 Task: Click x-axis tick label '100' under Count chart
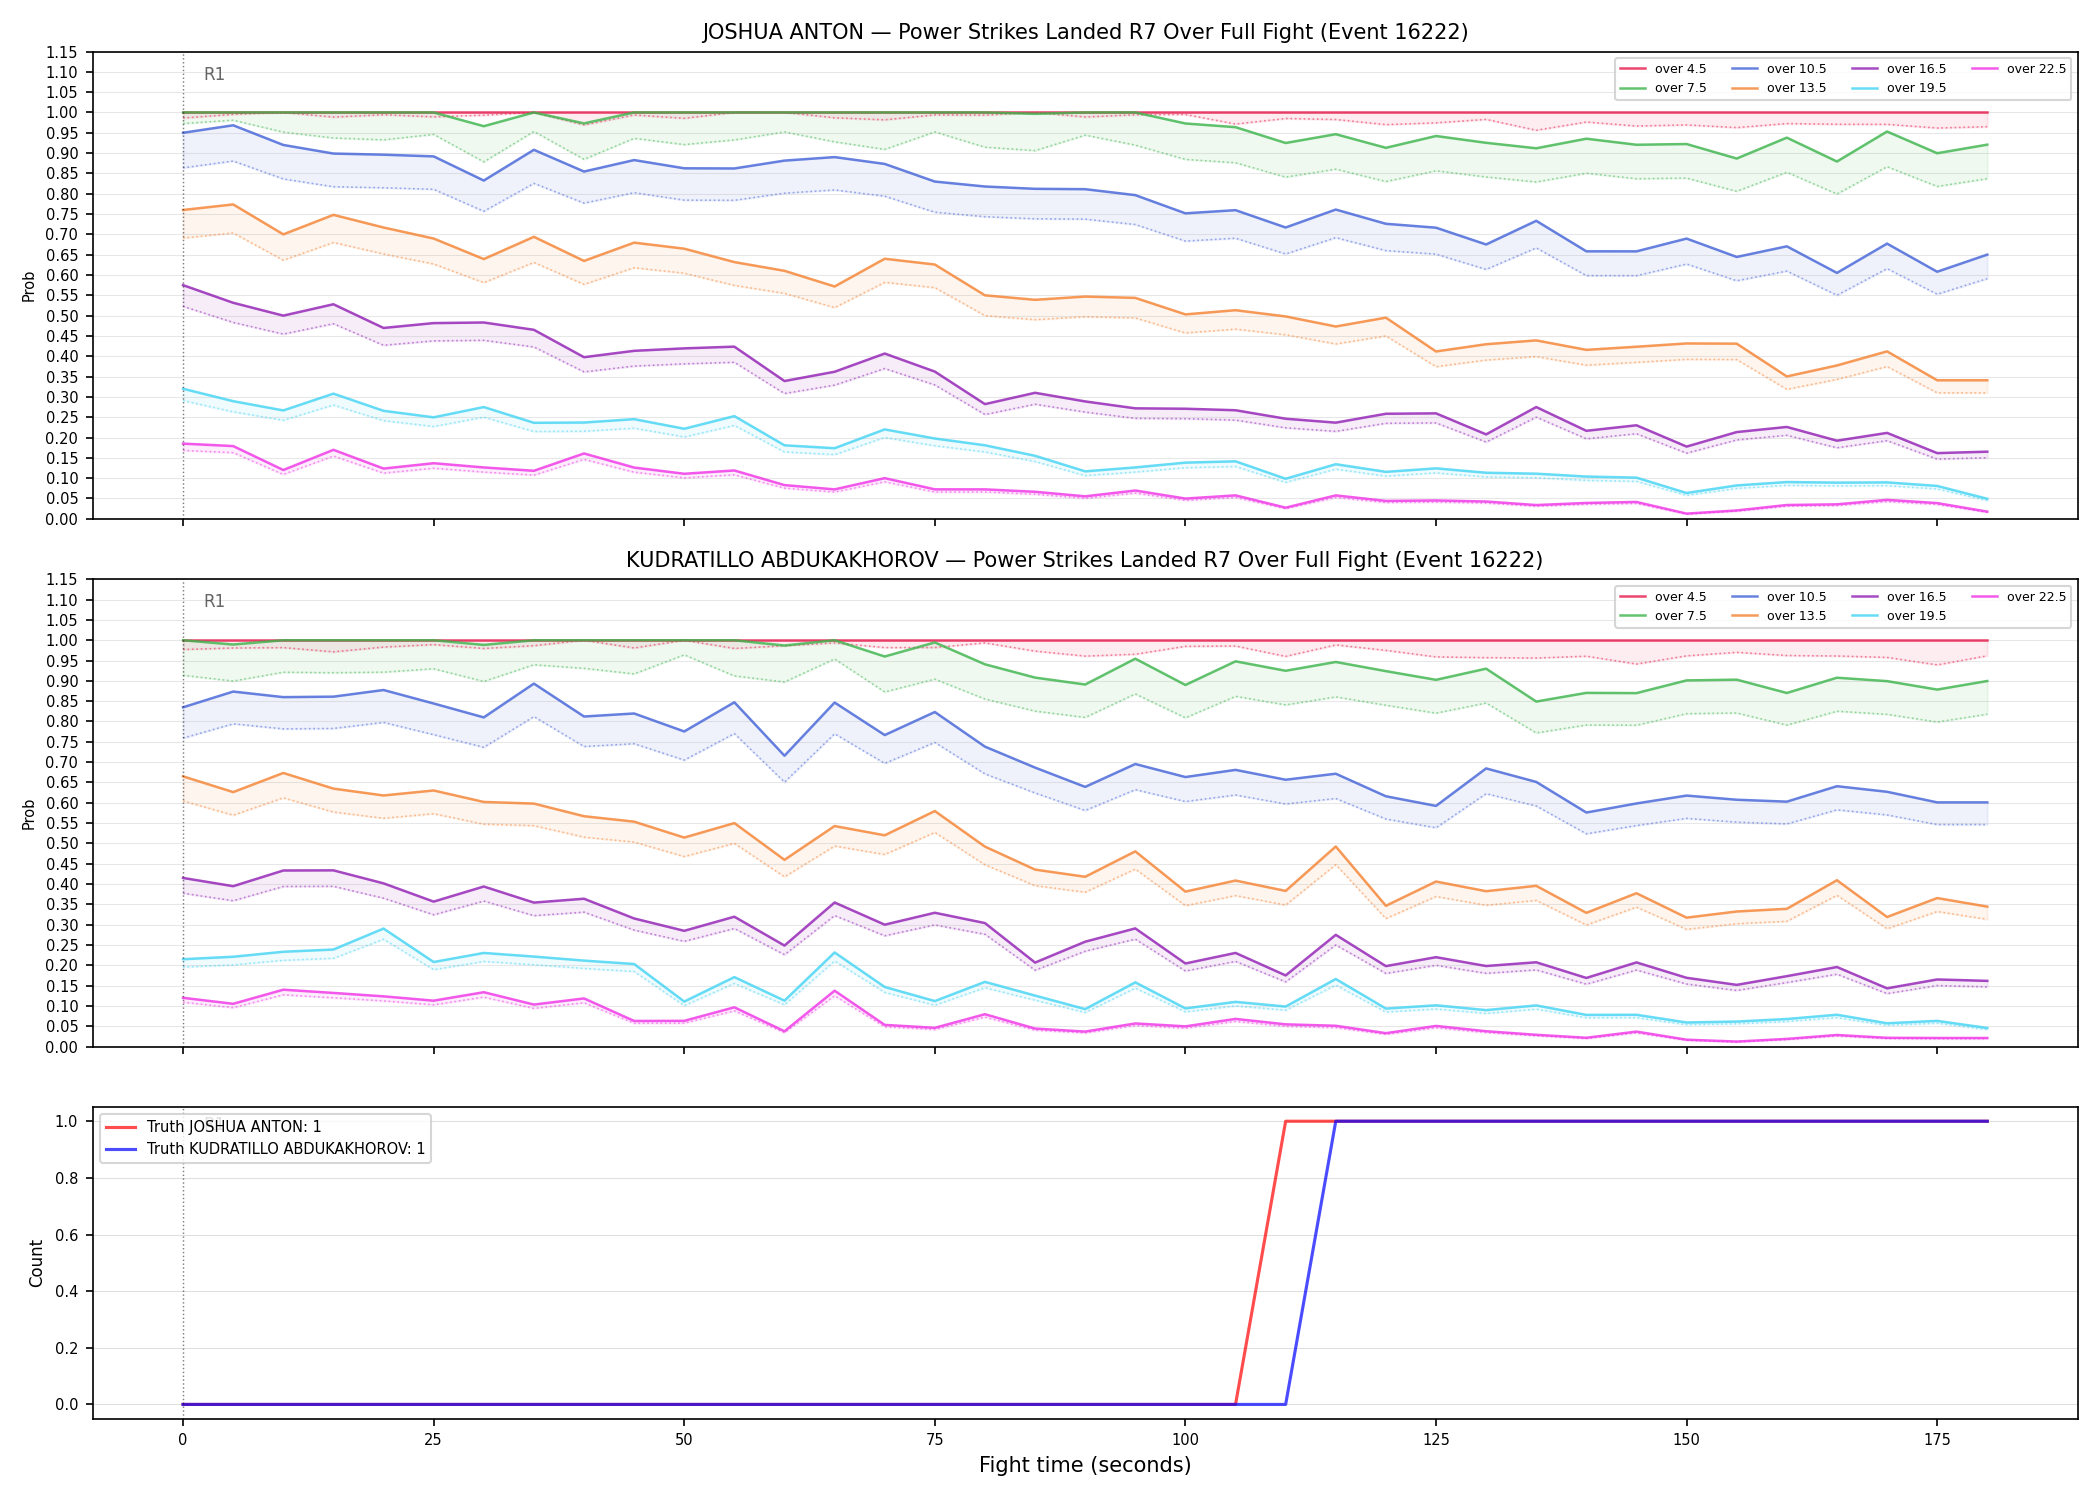click(x=1185, y=1440)
